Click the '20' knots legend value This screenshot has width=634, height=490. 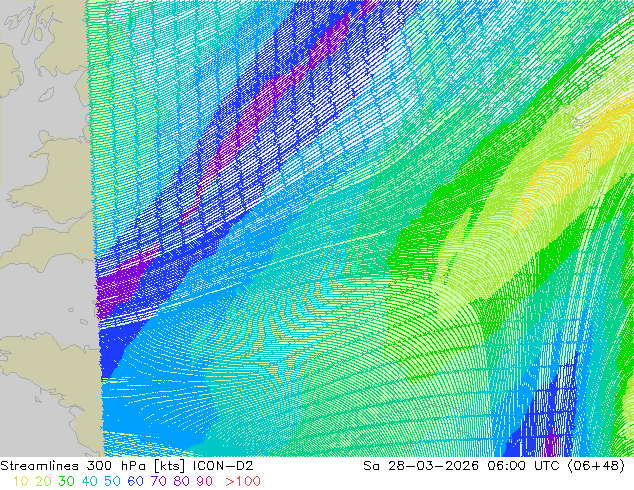pos(43,482)
